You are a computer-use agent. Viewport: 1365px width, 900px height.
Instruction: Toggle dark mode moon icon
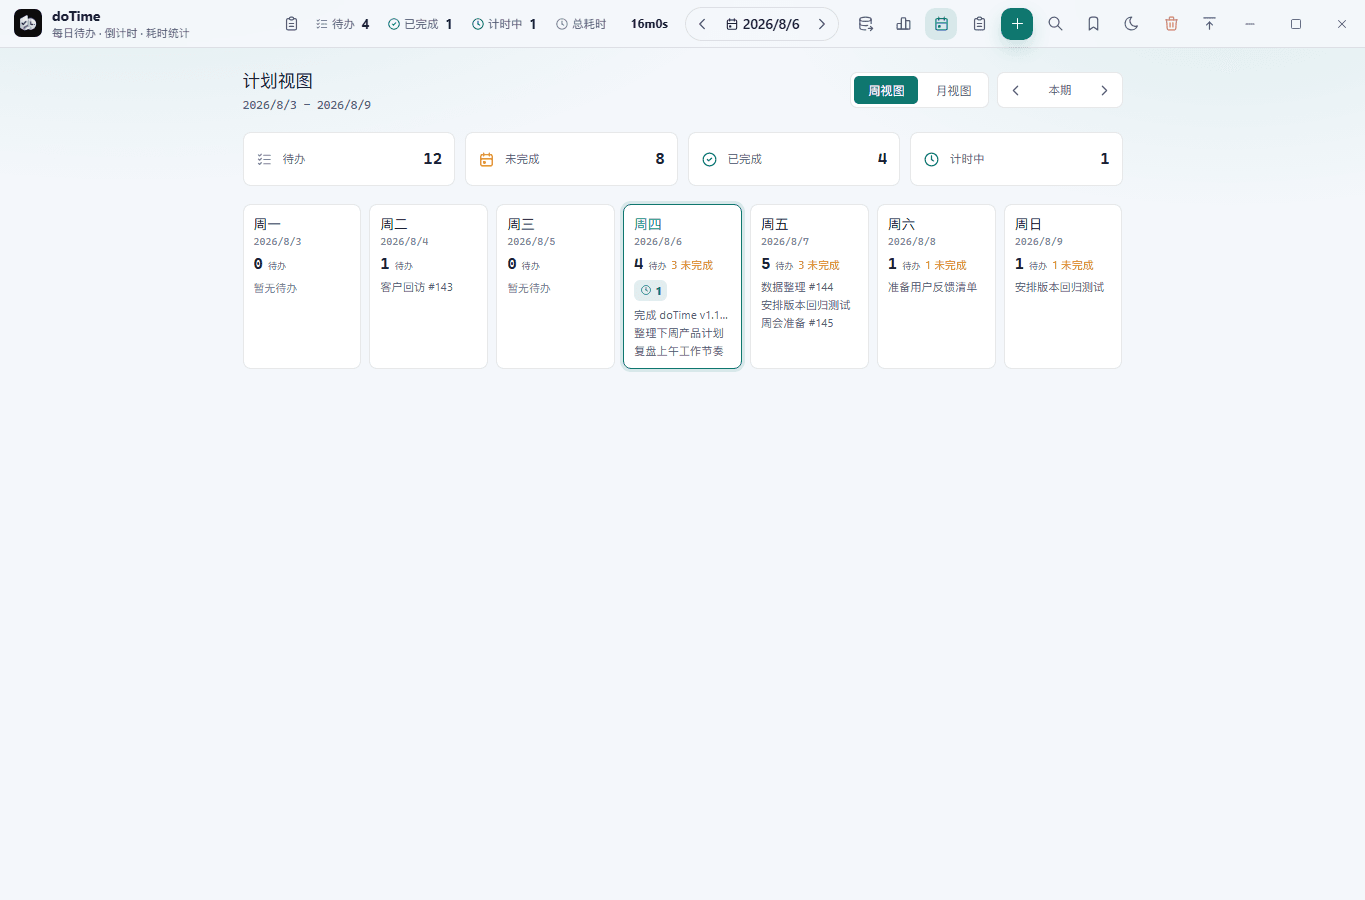coord(1131,24)
